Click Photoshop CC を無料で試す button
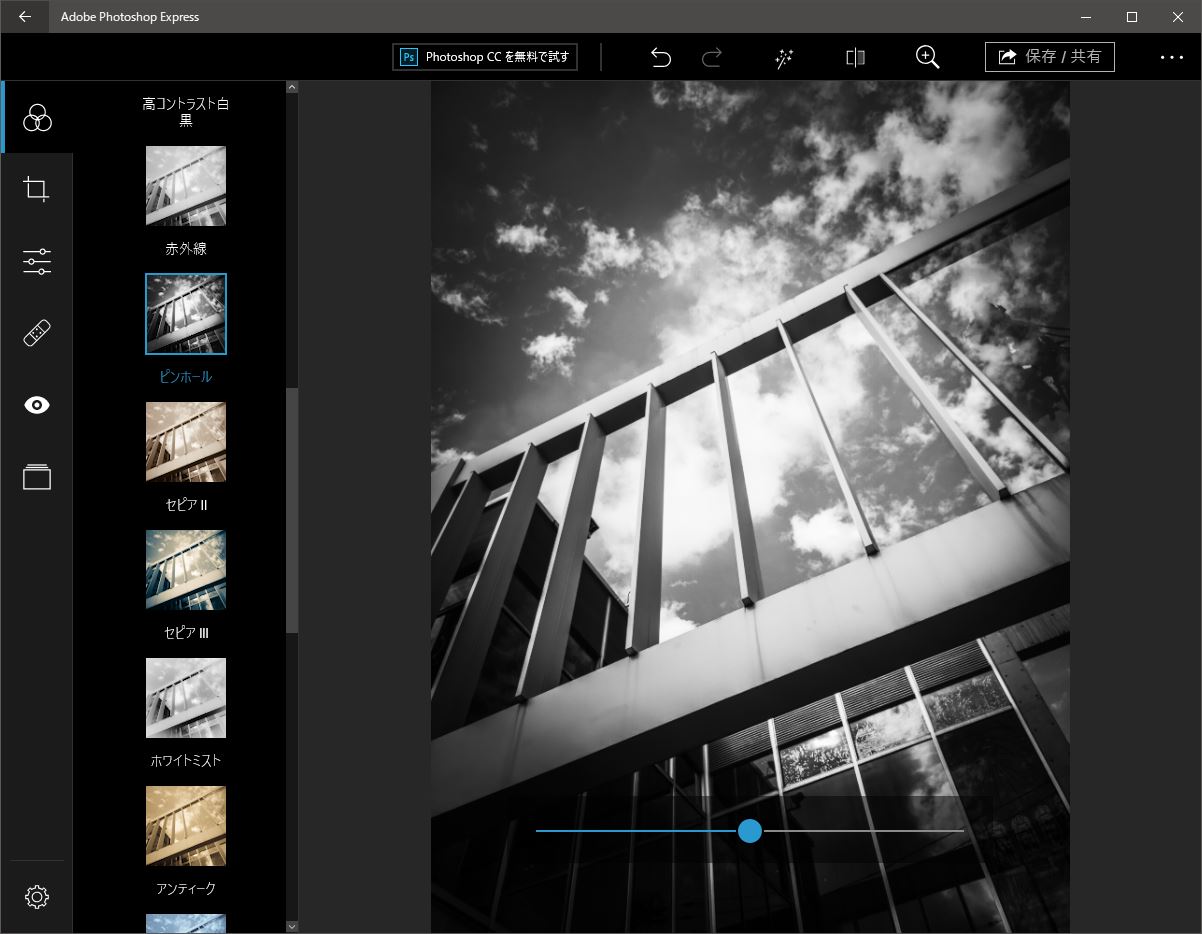 [x=485, y=57]
